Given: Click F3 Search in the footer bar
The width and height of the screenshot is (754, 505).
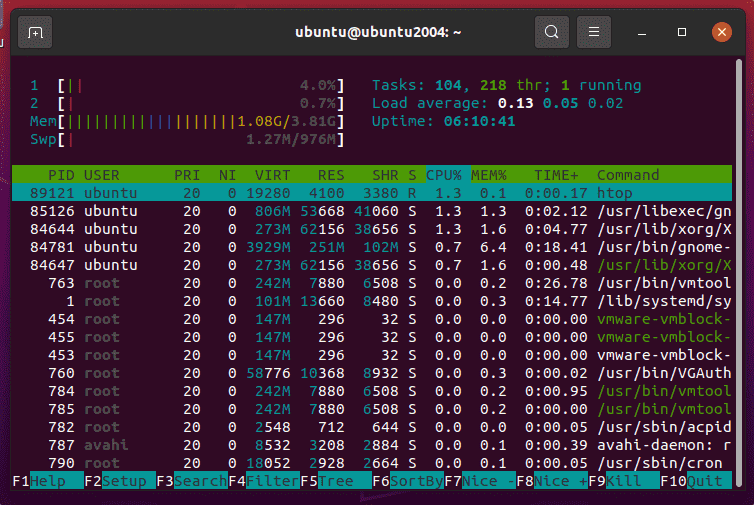Looking at the screenshot, I should (x=200, y=480).
